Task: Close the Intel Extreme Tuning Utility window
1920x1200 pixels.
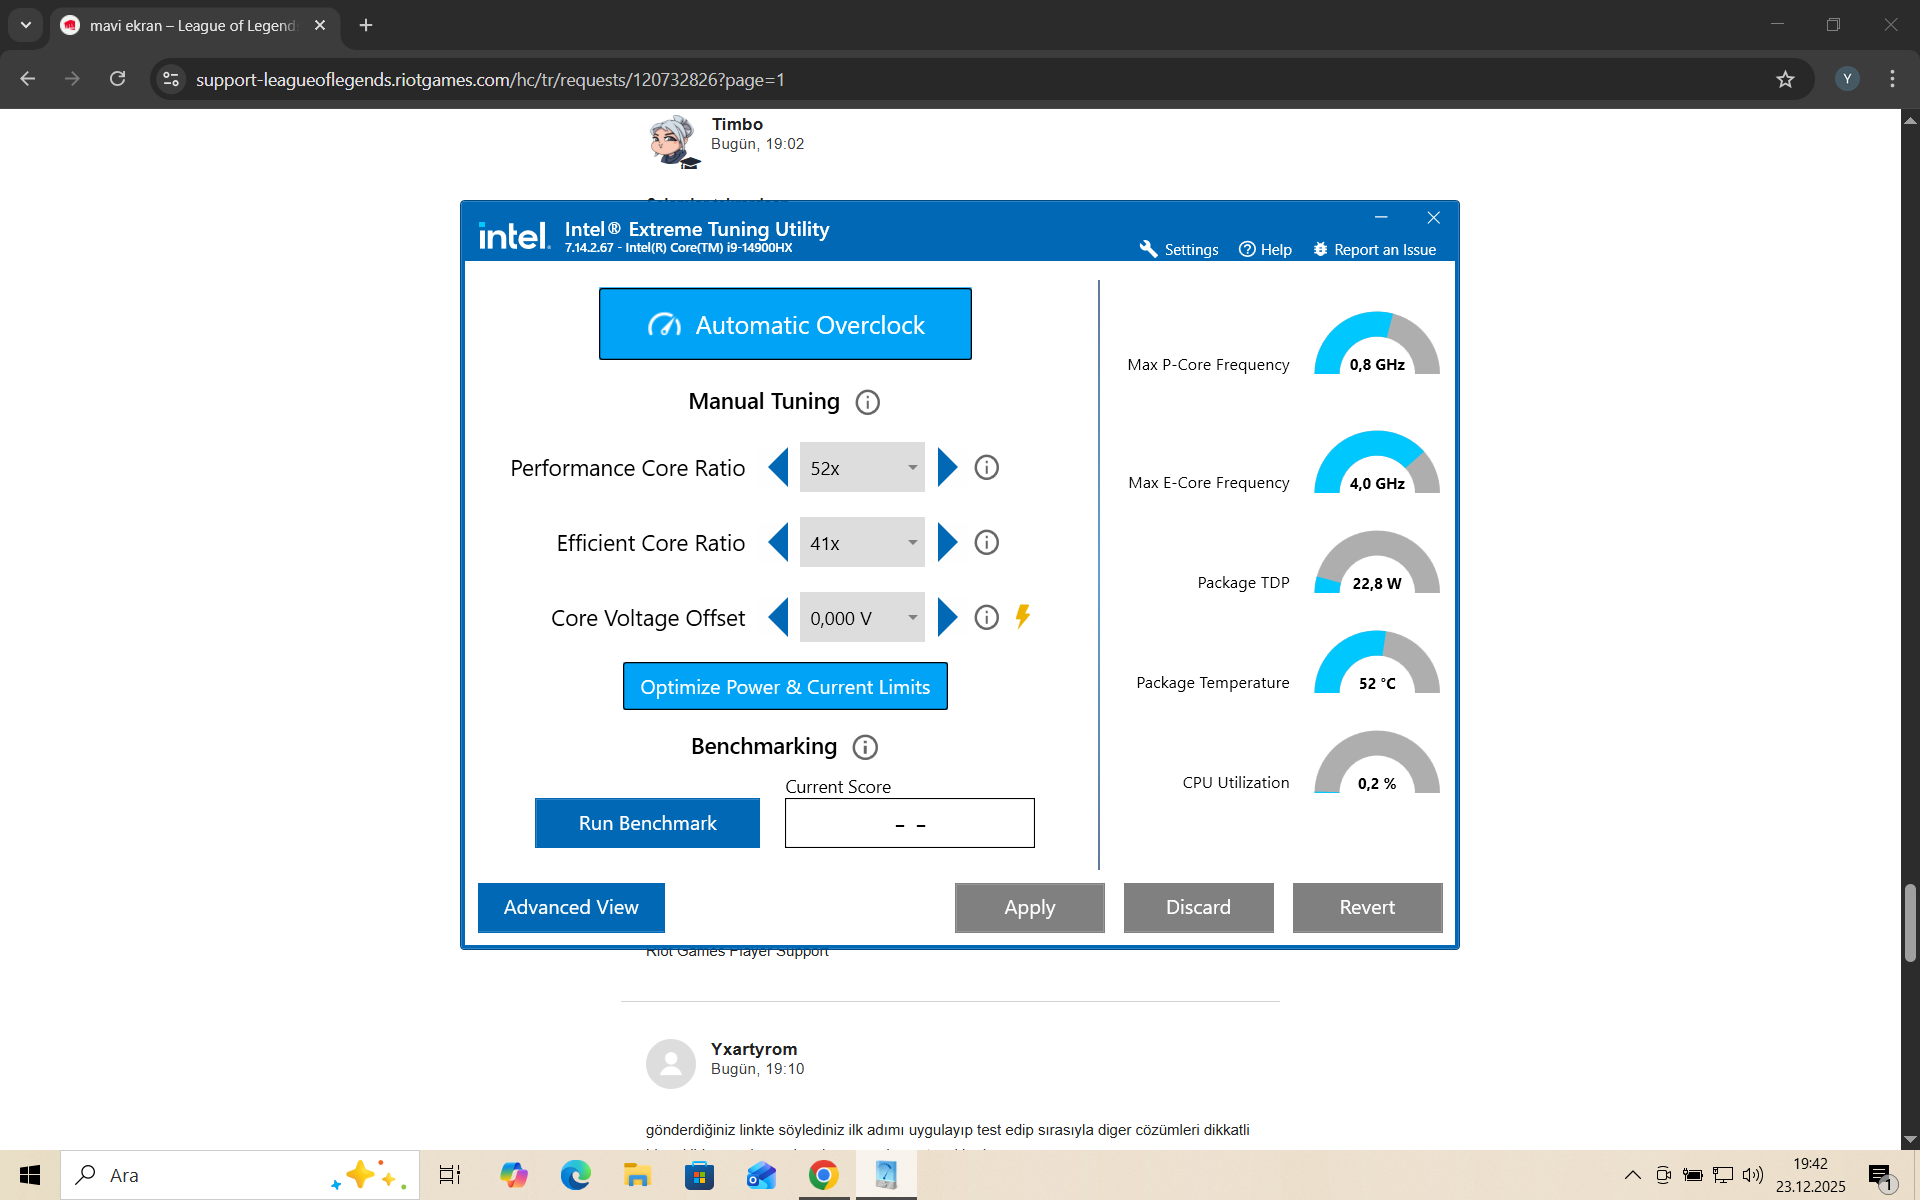Action: pos(1433,217)
